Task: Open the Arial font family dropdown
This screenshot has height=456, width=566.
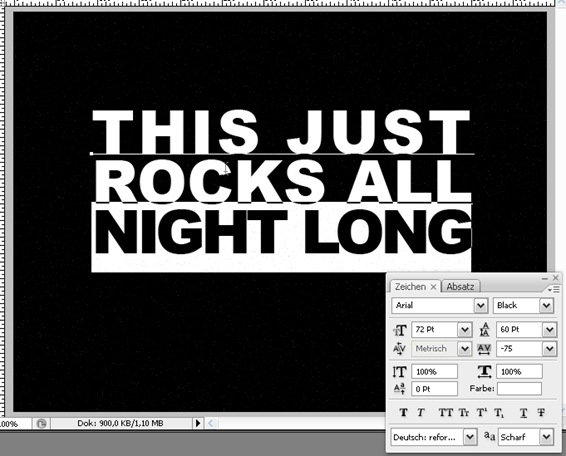Action: click(480, 306)
